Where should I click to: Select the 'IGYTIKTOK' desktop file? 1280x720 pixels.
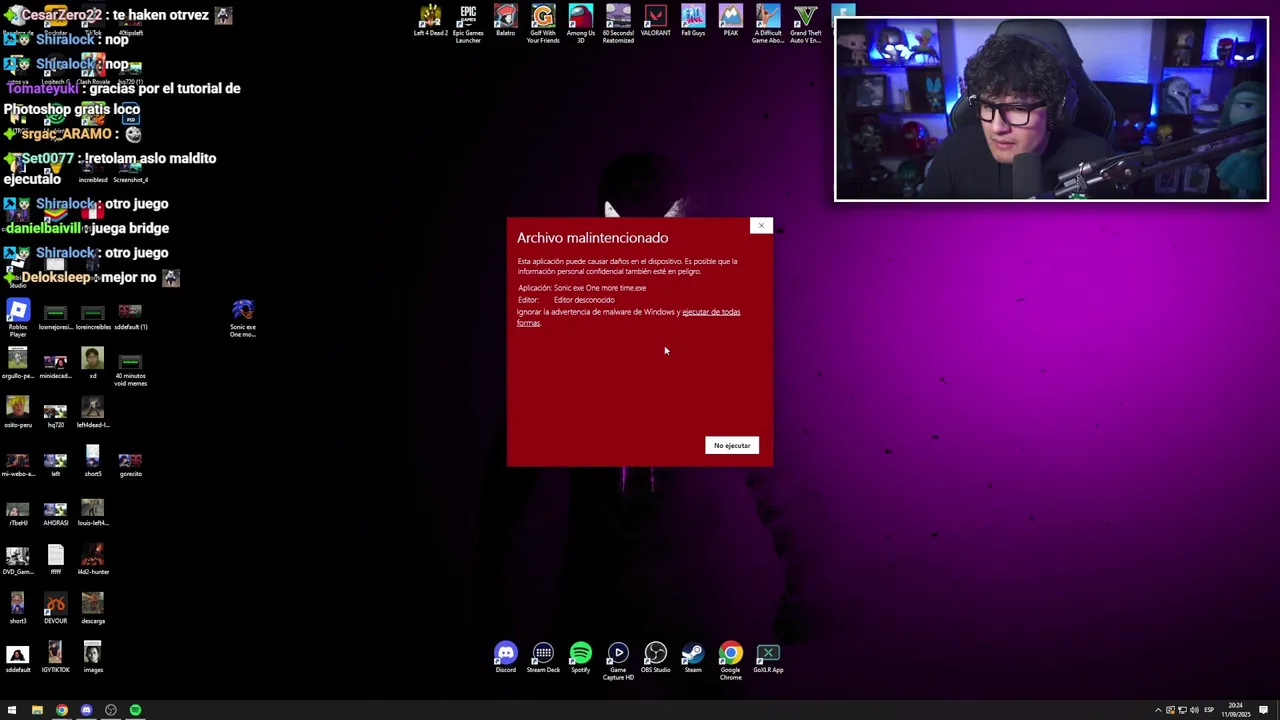click(x=55, y=658)
